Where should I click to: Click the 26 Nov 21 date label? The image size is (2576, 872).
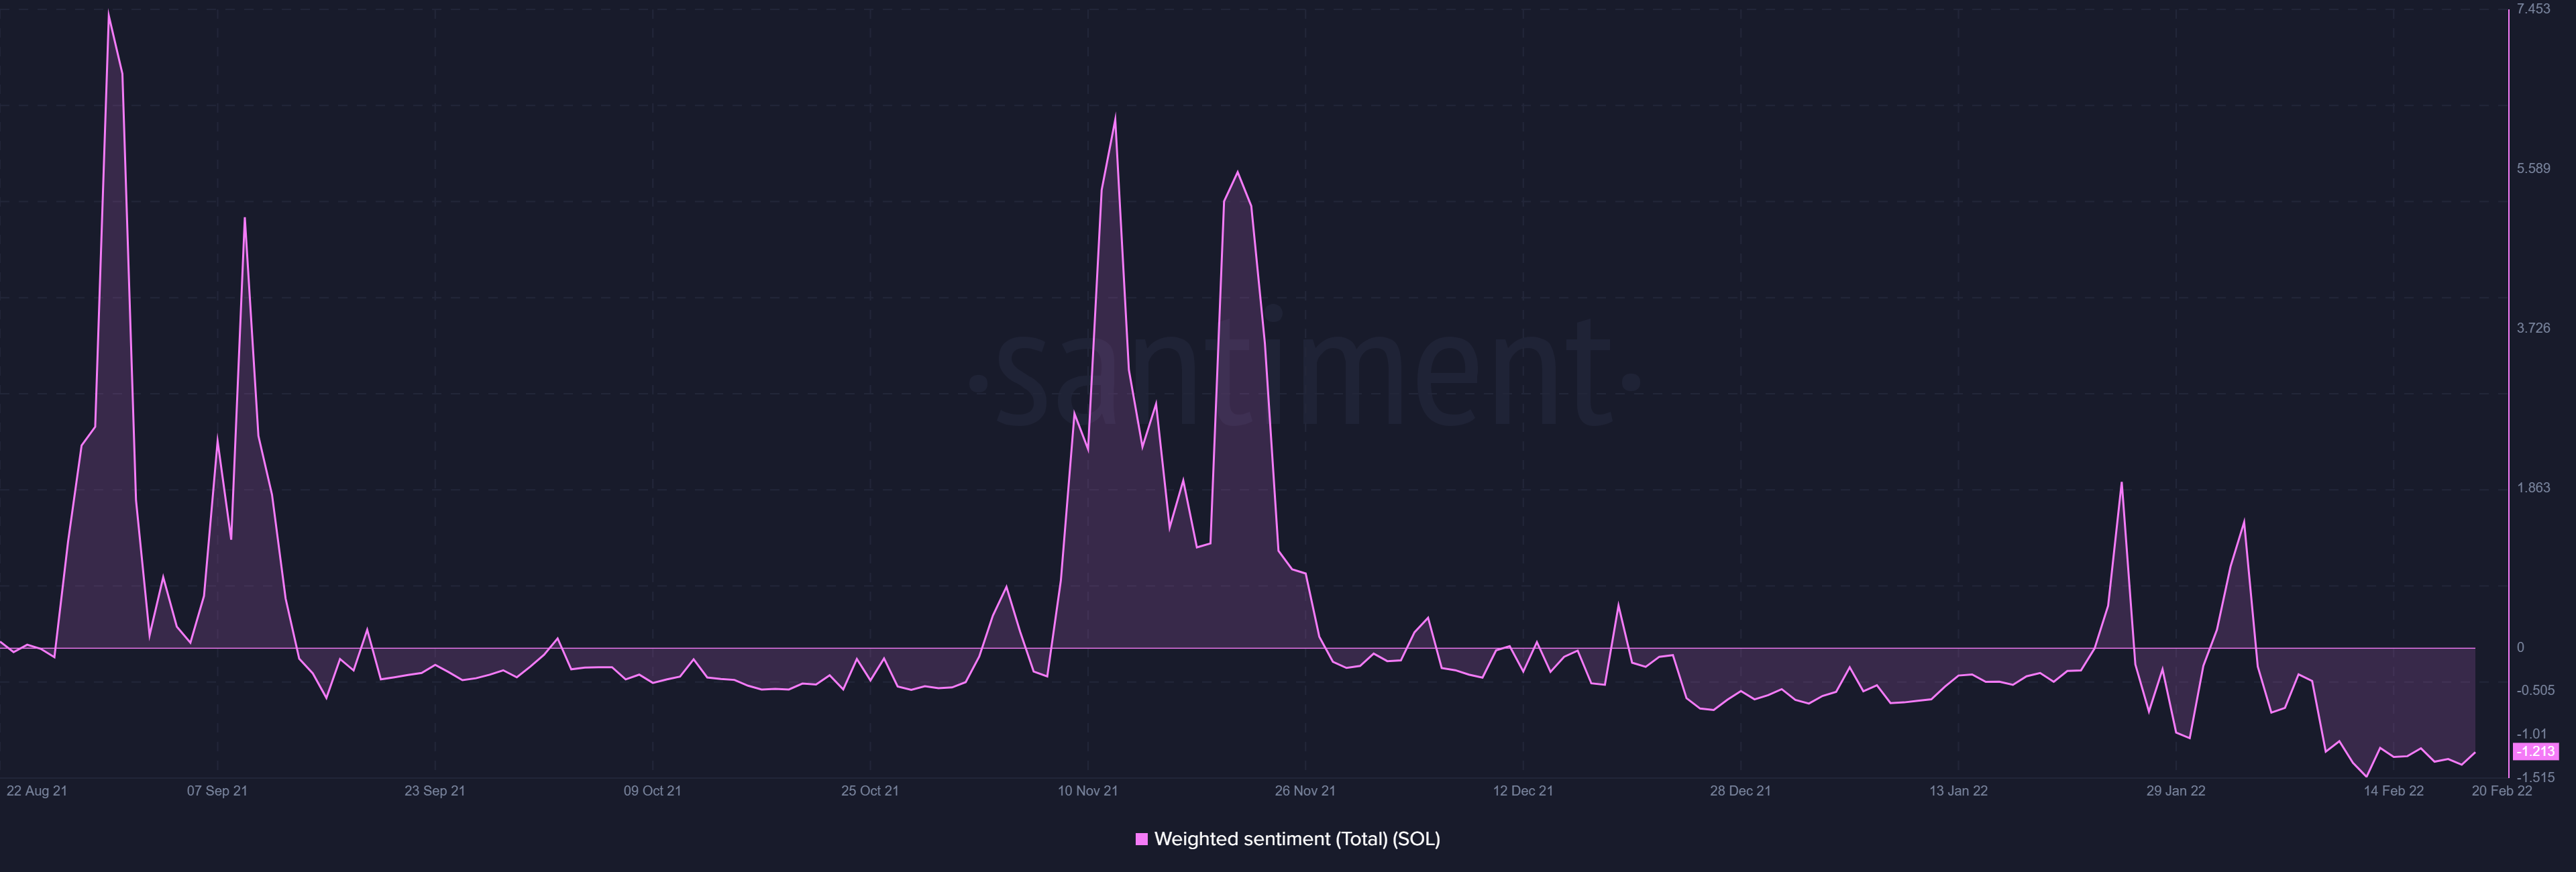tap(1305, 791)
